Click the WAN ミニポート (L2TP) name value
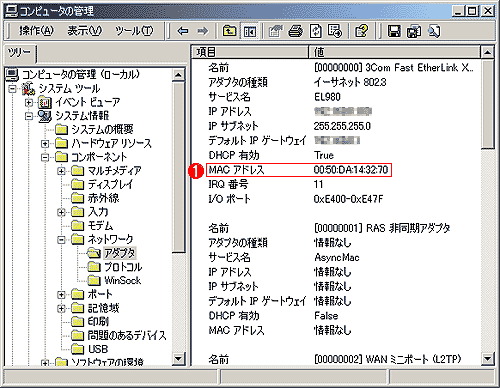The width and height of the screenshot is (500, 388). click(x=388, y=359)
